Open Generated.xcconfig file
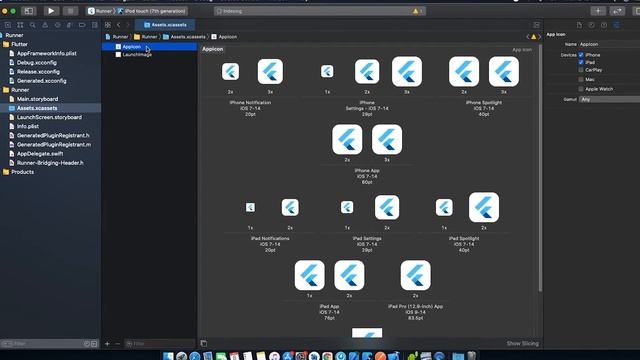This screenshot has height=360, width=640. point(41,81)
